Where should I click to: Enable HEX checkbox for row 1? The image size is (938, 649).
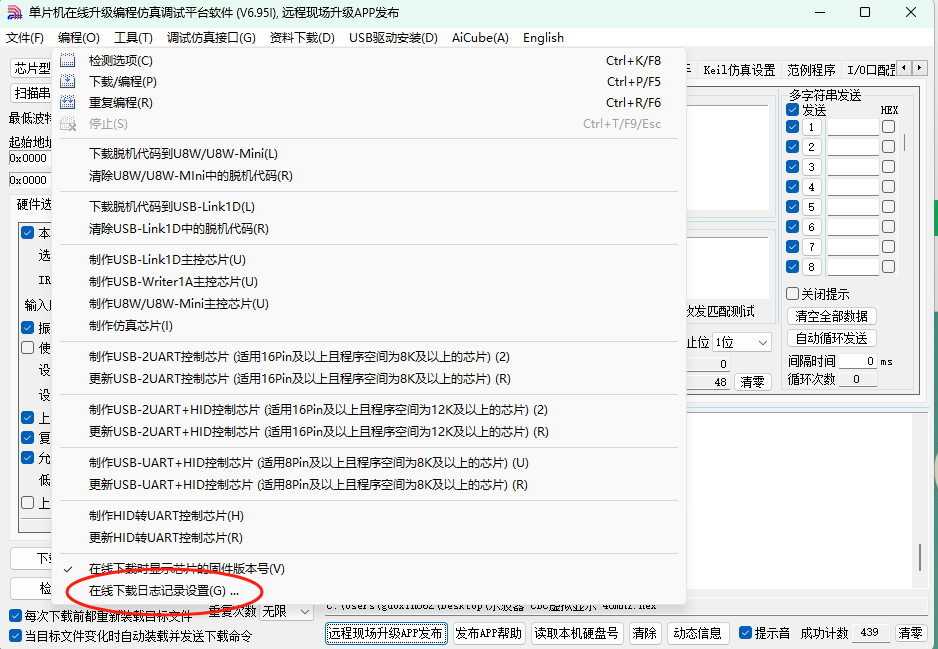[x=888, y=127]
